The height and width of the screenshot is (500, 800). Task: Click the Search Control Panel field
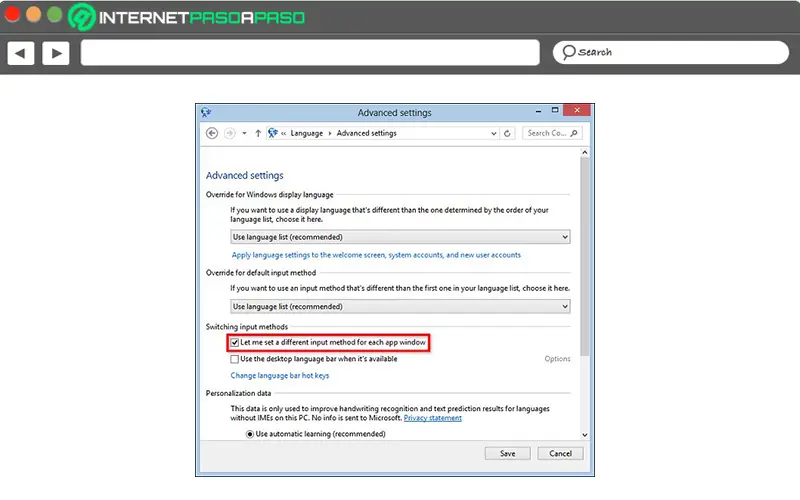pos(553,133)
